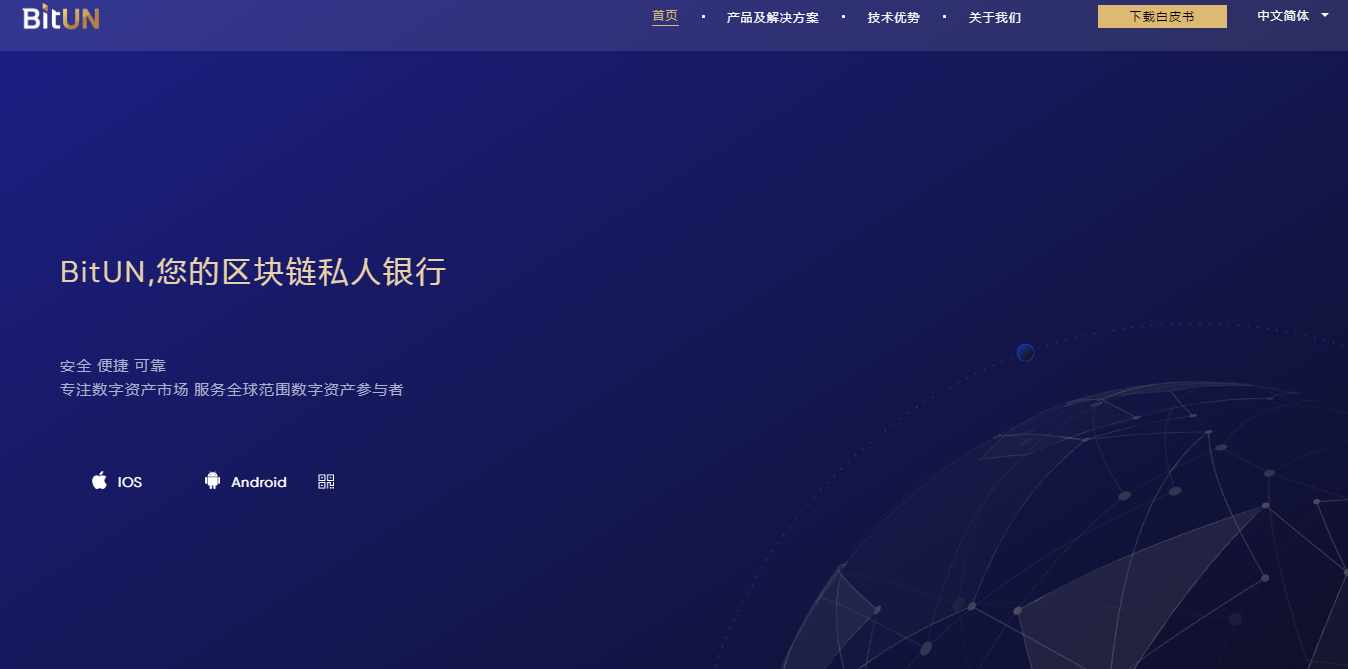
Task: Click text 专注数字资产市场 服务全球范围数字资产参与者
Action: click(x=232, y=390)
